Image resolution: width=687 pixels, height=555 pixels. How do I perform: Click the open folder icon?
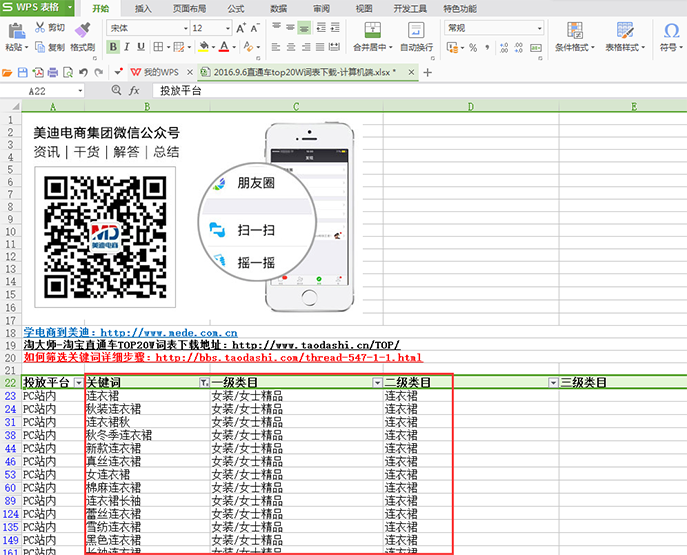[x=7, y=73]
